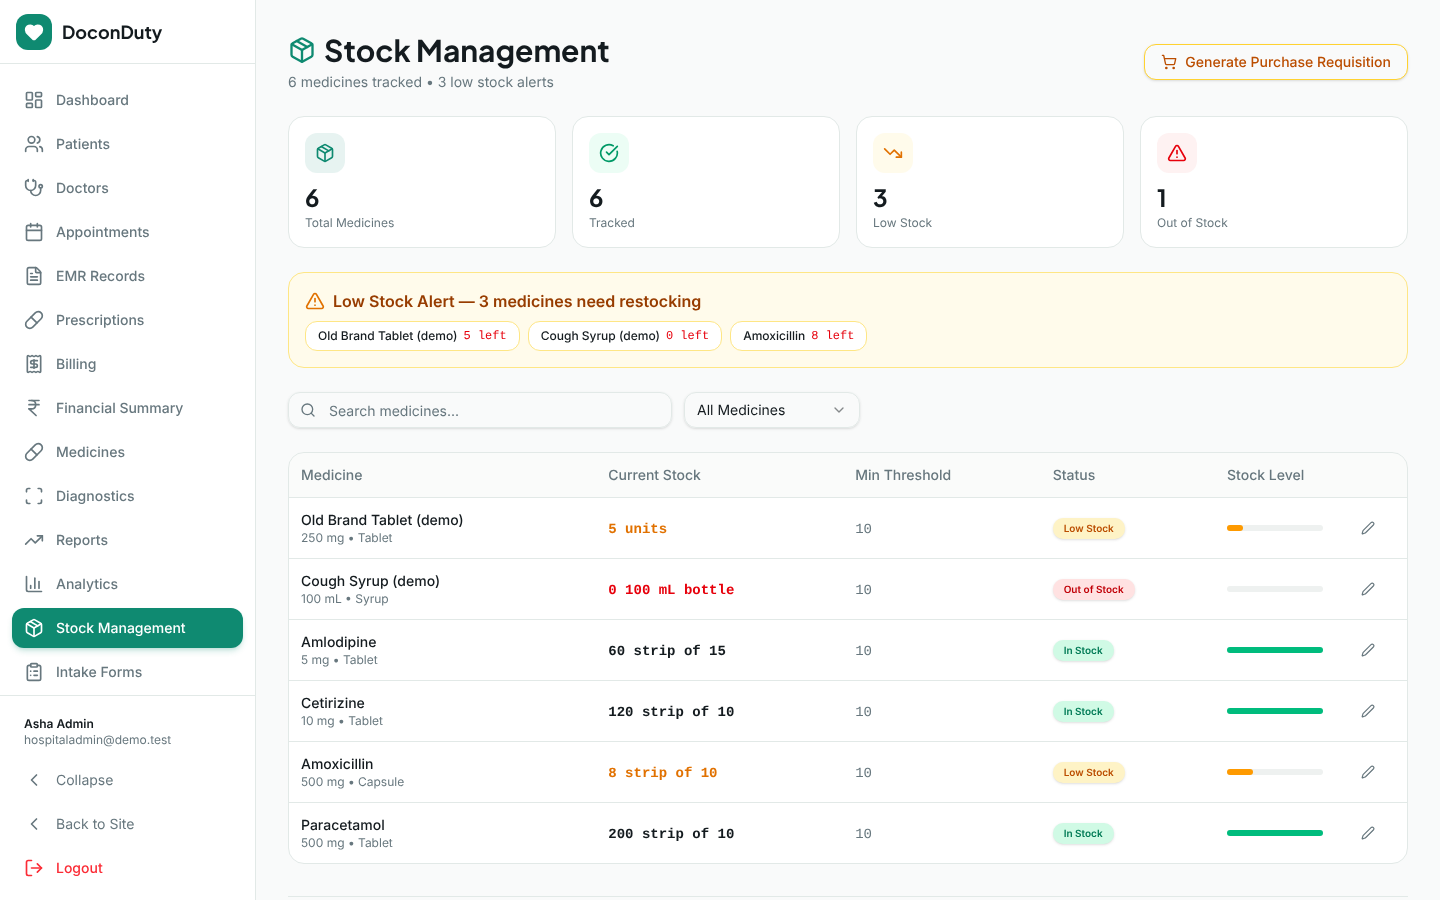Image resolution: width=1440 pixels, height=900 pixels.
Task: Click the Tracked checkmark circle icon
Action: 609,153
